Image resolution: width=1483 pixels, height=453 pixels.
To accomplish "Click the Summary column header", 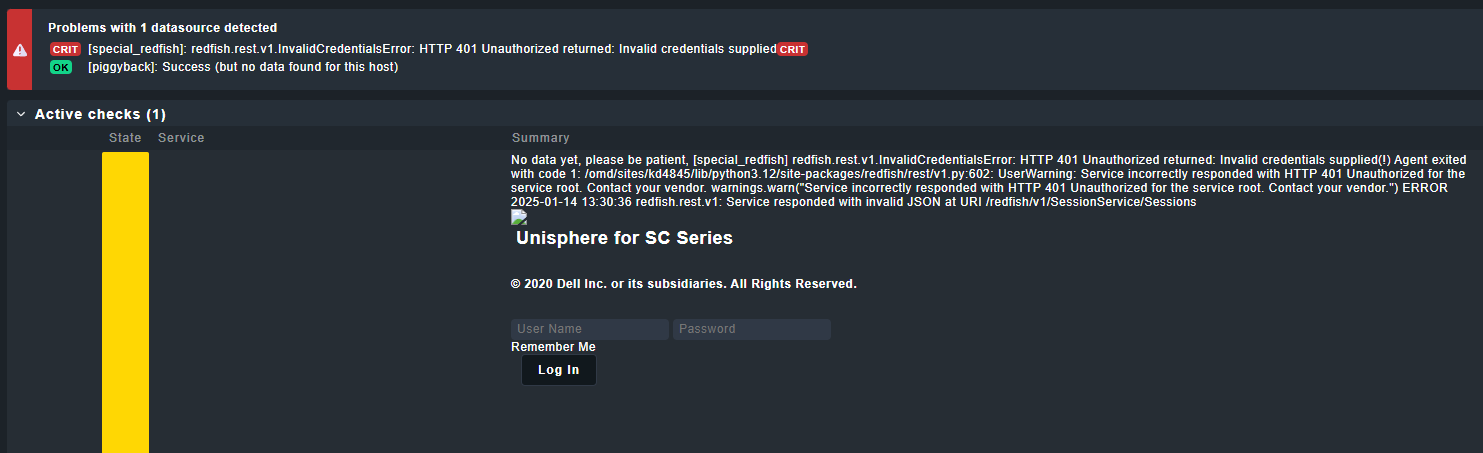I will coord(540,138).
